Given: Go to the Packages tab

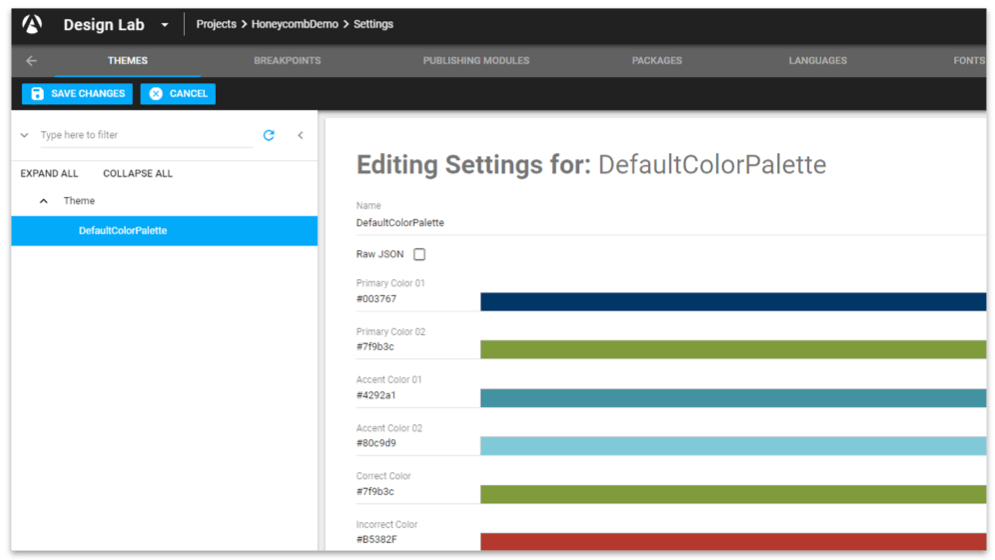Looking at the screenshot, I should [x=657, y=61].
